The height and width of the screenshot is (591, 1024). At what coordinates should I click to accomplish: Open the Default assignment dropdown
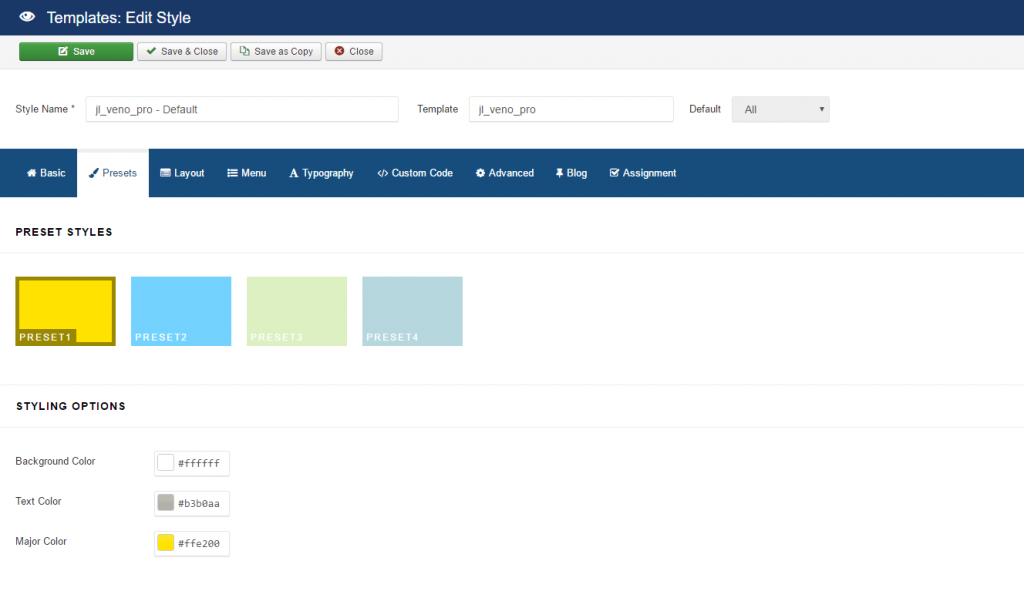(x=780, y=109)
